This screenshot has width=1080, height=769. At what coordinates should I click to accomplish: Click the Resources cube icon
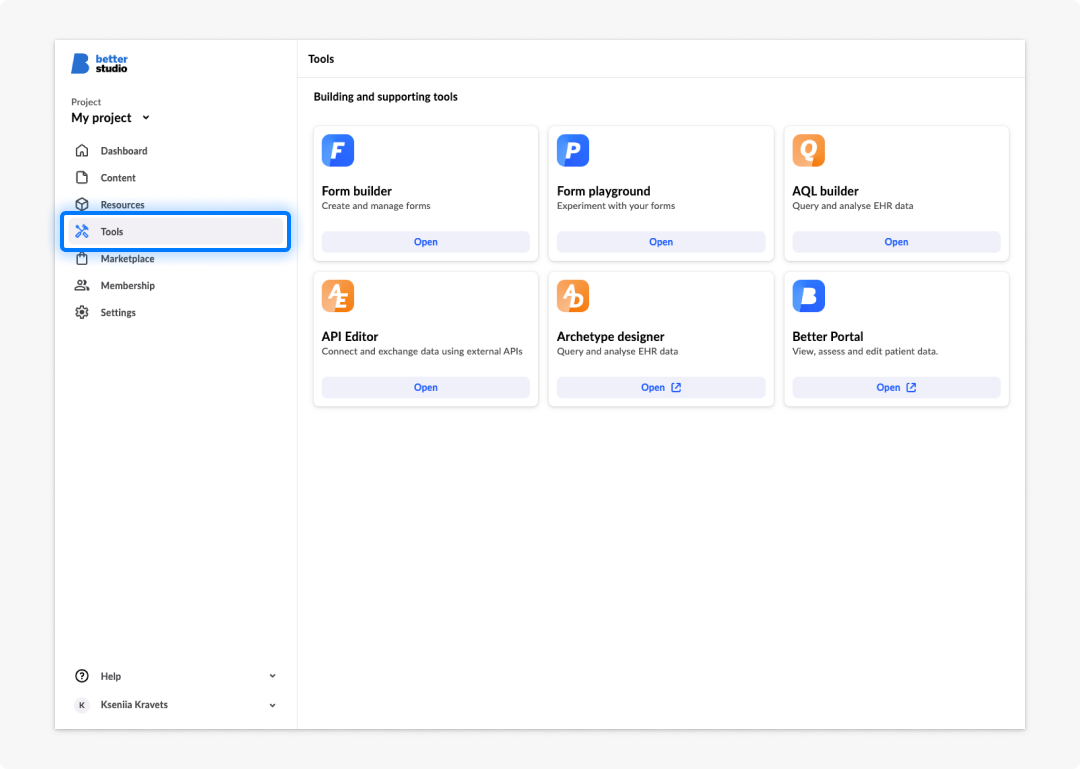(82, 204)
